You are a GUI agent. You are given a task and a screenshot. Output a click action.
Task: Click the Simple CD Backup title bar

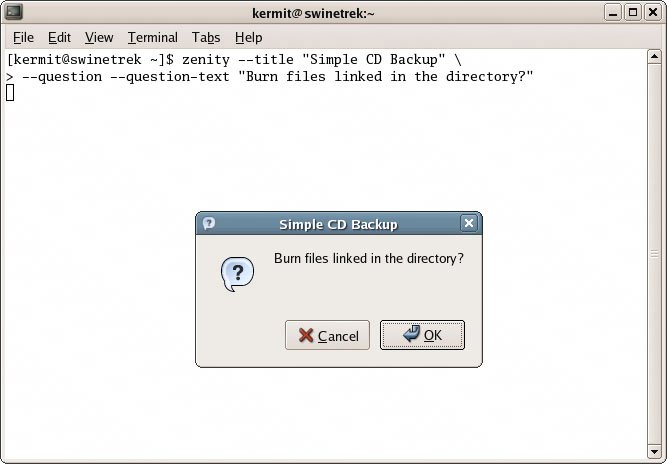(x=337, y=224)
